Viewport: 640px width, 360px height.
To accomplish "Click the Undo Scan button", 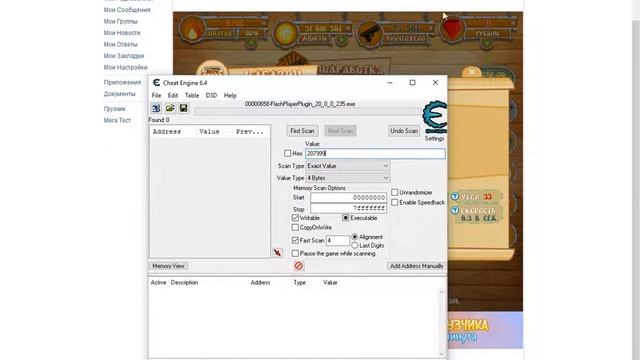I will pos(404,131).
